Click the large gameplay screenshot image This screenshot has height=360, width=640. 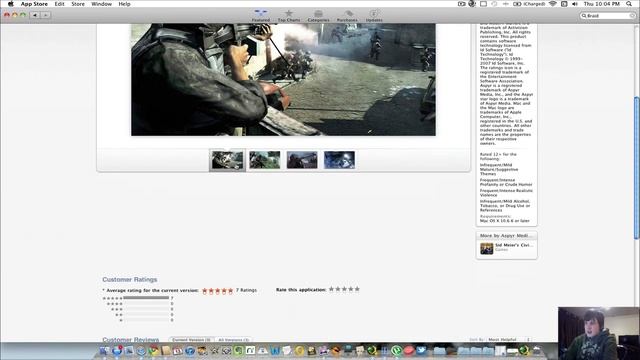pyautogui.click(x=283, y=80)
